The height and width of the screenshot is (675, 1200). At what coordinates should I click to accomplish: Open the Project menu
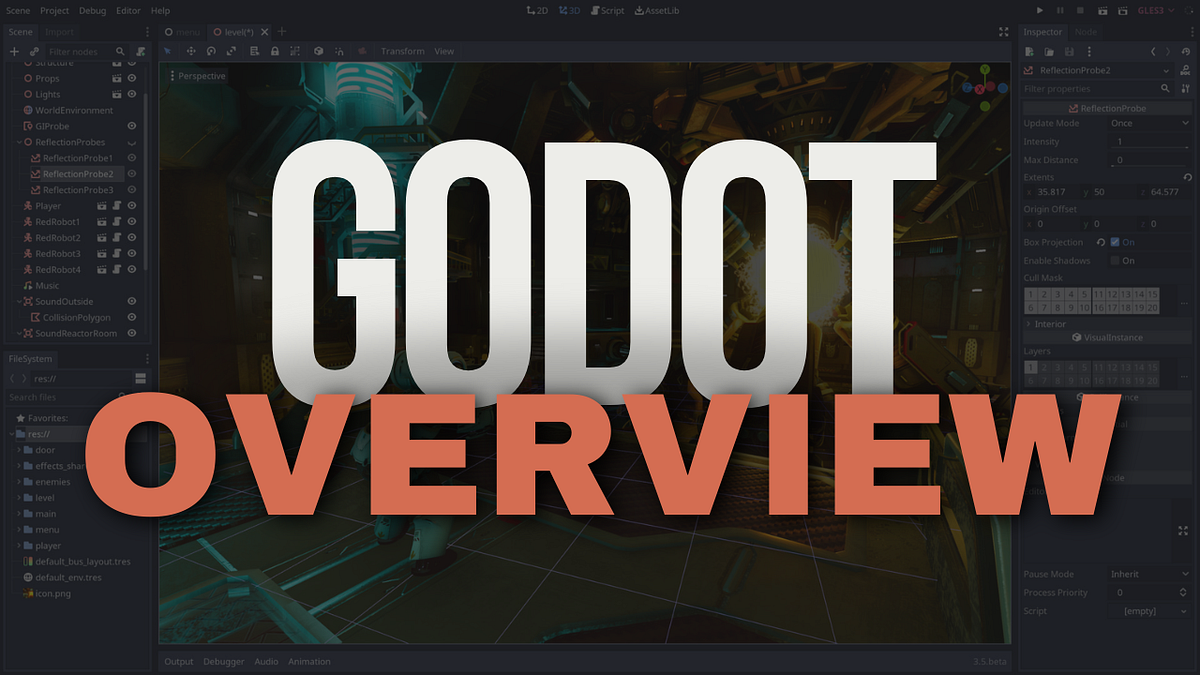(x=54, y=10)
